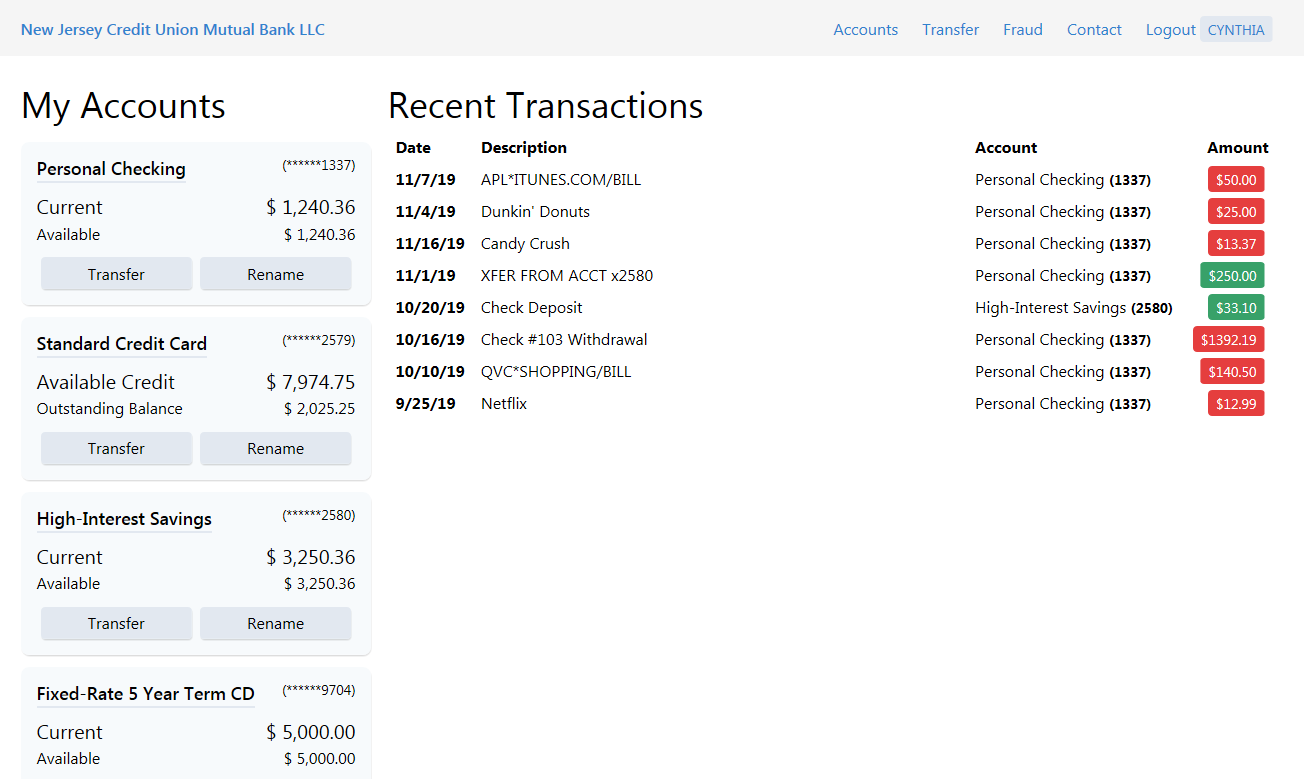
Task: Click Transfer under Standard Credit Card
Action: click(x=116, y=448)
